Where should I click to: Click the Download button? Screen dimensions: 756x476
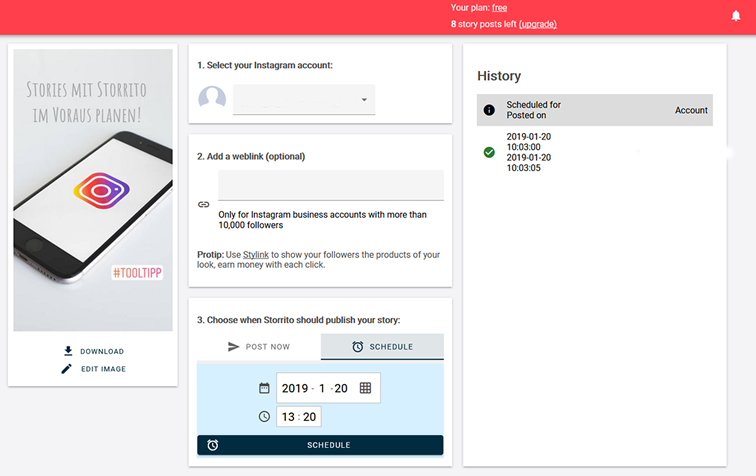[94, 351]
